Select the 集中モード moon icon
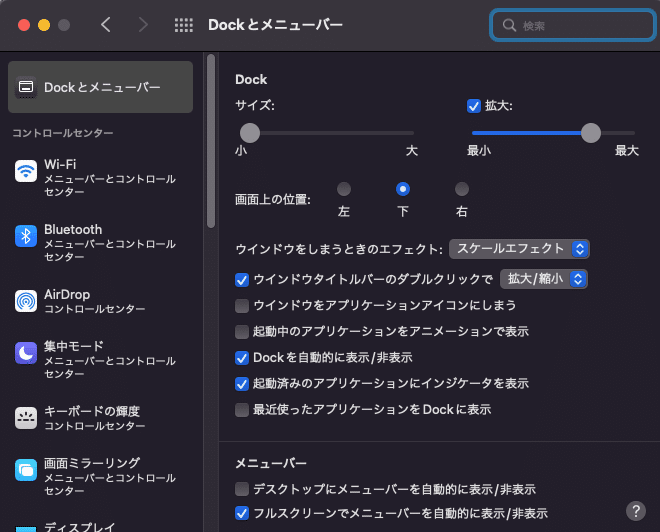Viewport: 660px width, 532px height. pos(26,353)
